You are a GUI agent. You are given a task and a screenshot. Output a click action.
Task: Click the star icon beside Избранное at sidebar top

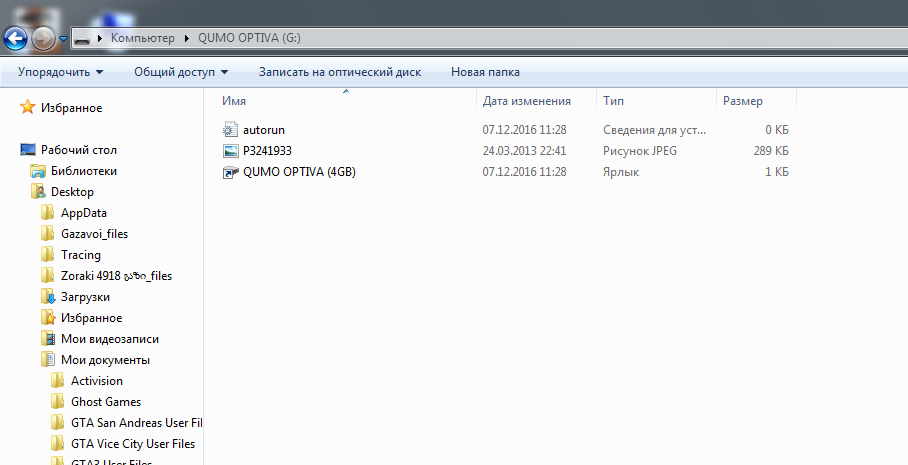(x=28, y=108)
